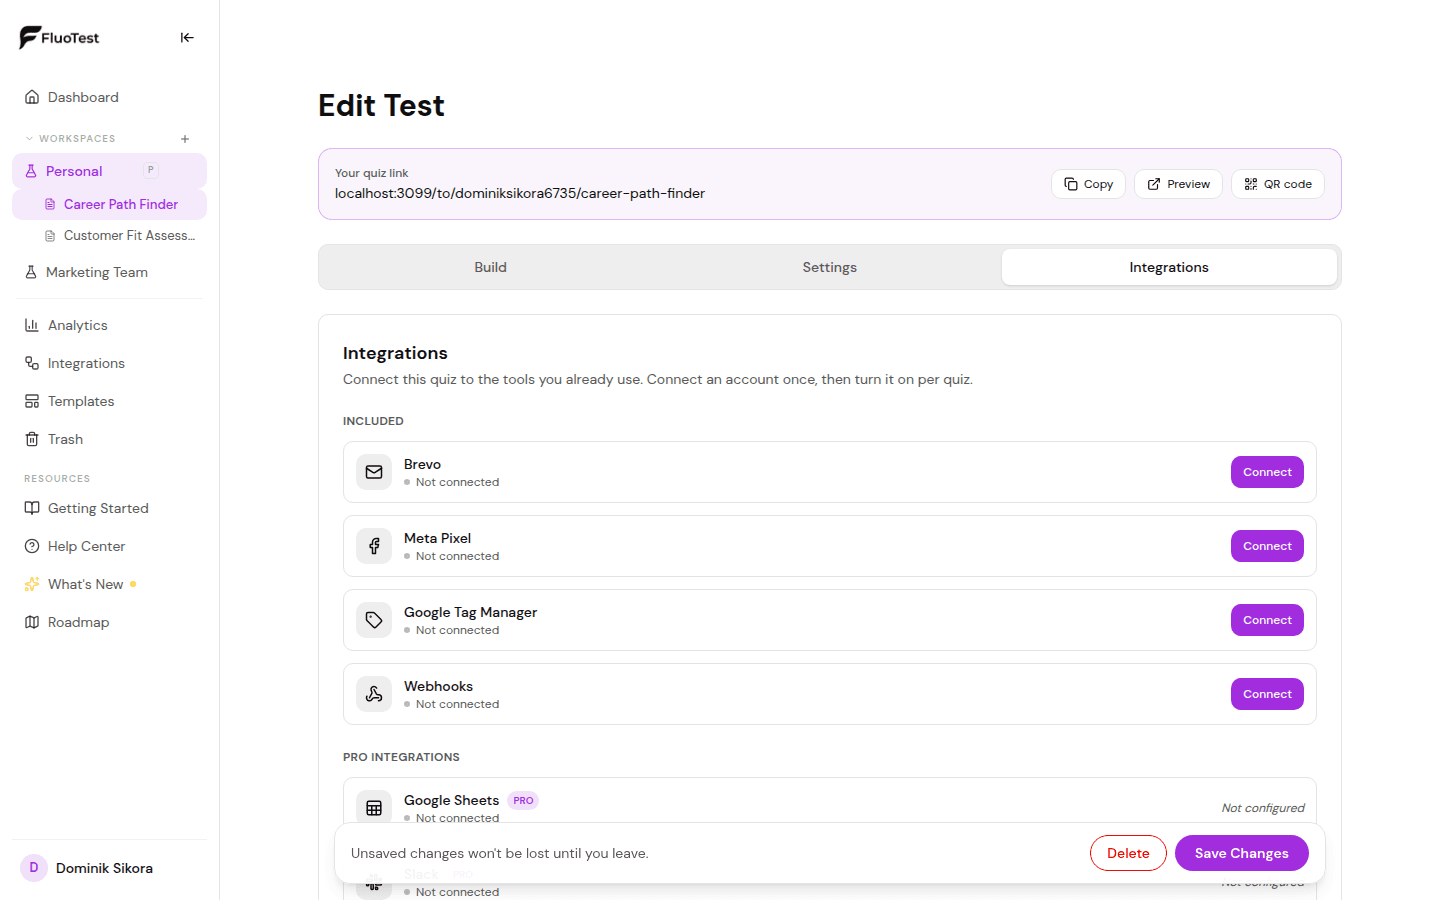Click the Google Sheets table icon
Image resolution: width=1440 pixels, height=900 pixels.
pyautogui.click(x=374, y=807)
